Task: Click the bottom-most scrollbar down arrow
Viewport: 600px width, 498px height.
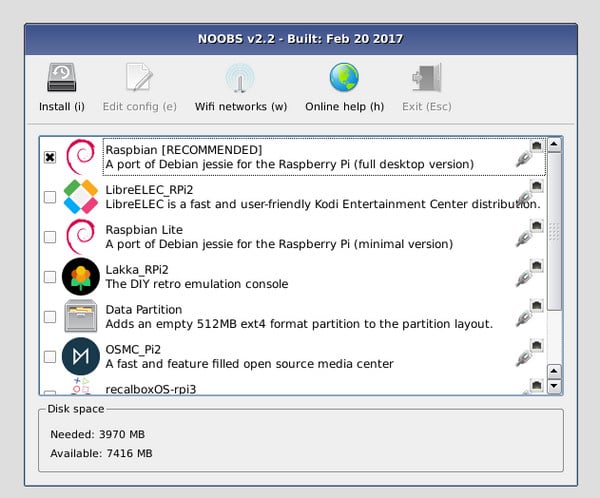Action: click(554, 386)
